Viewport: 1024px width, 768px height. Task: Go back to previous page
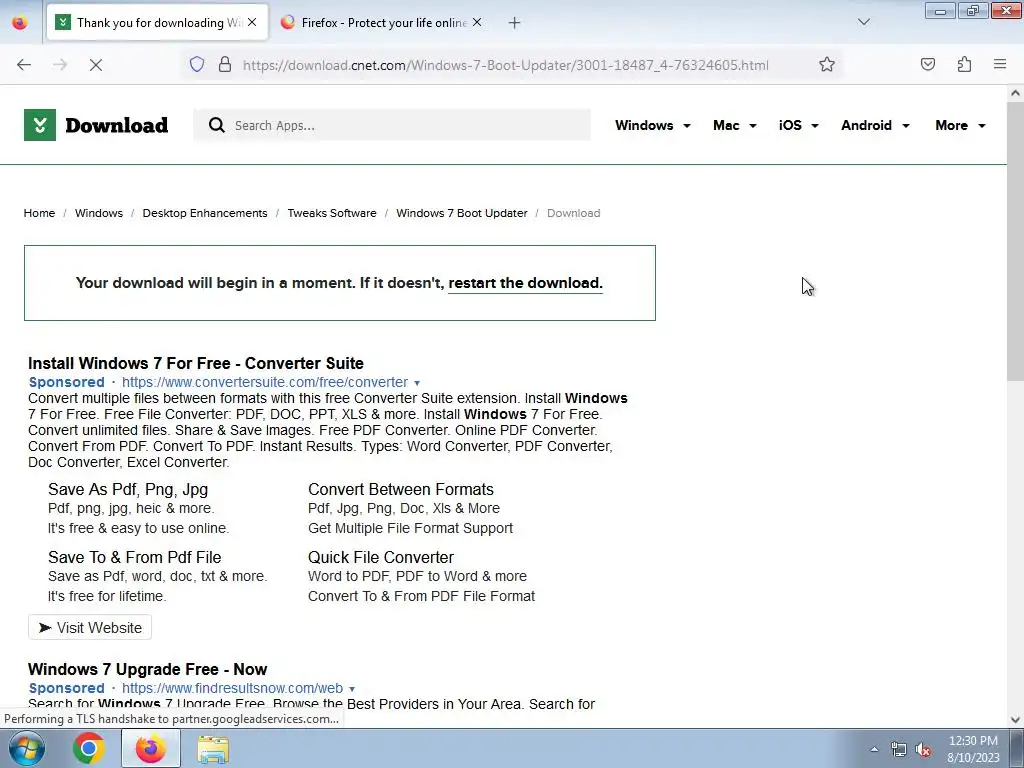tap(24, 65)
